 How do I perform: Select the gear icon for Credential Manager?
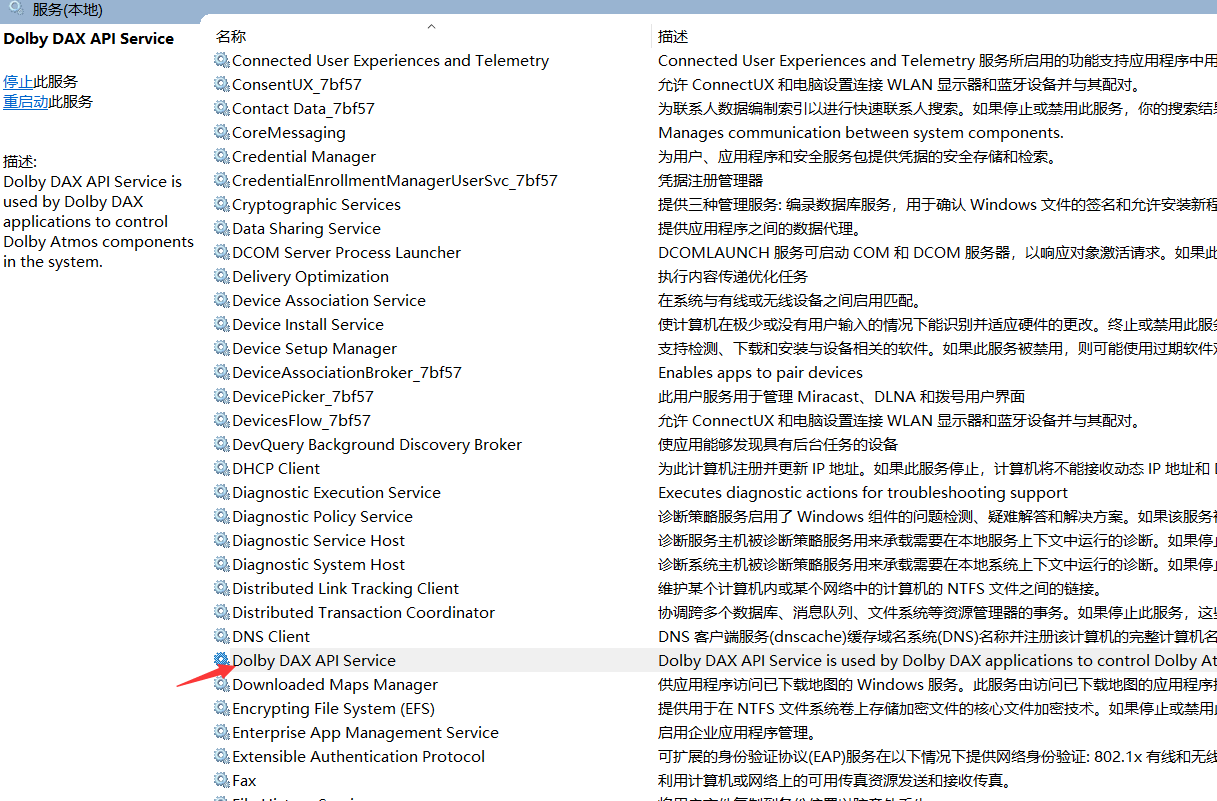point(222,156)
